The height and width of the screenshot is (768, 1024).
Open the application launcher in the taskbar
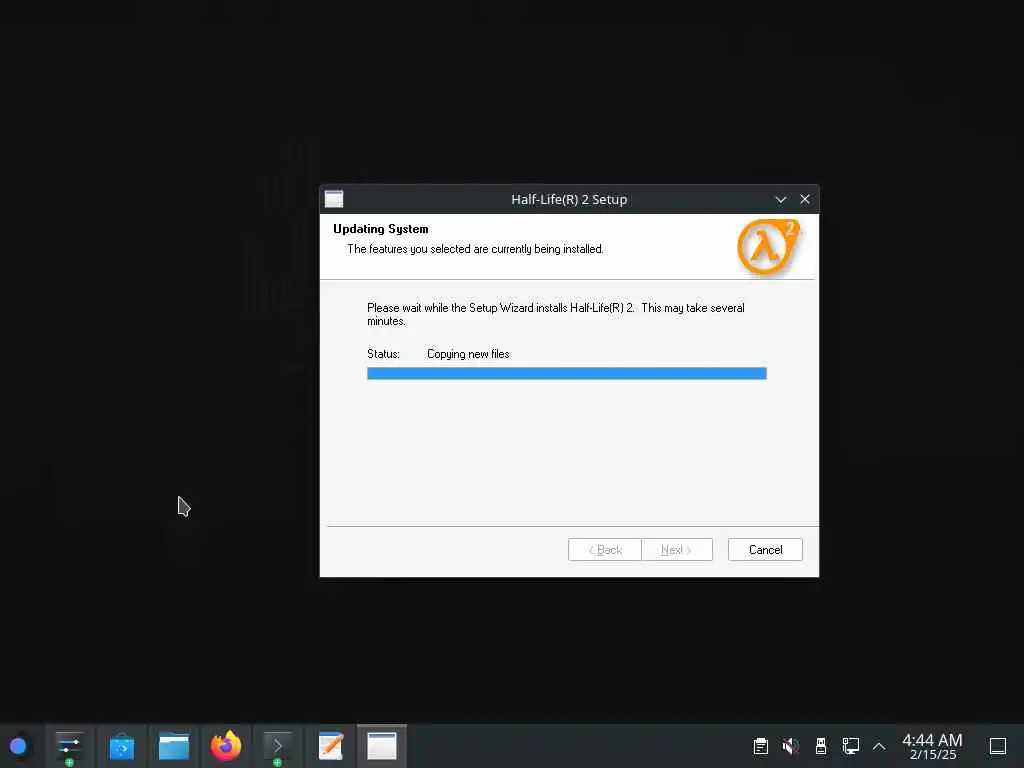(x=18, y=746)
